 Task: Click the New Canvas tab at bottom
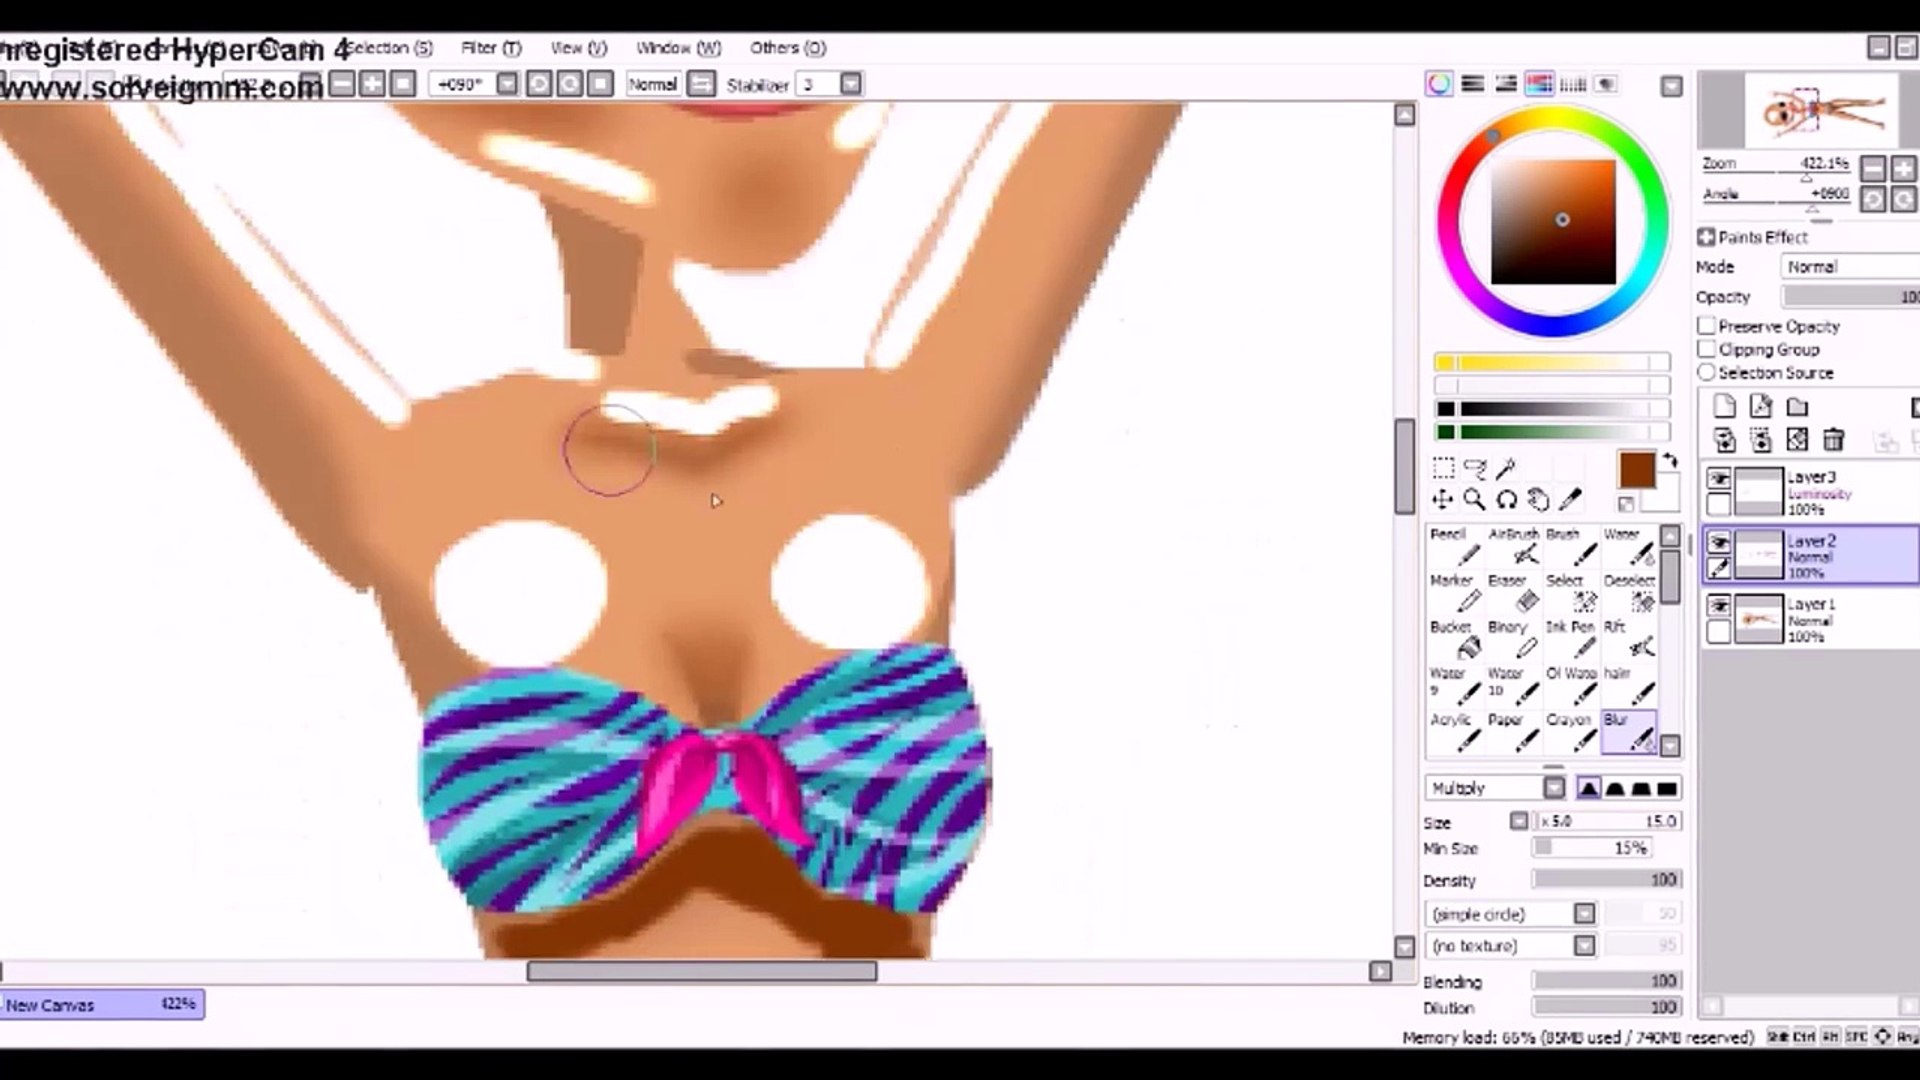tap(100, 1004)
